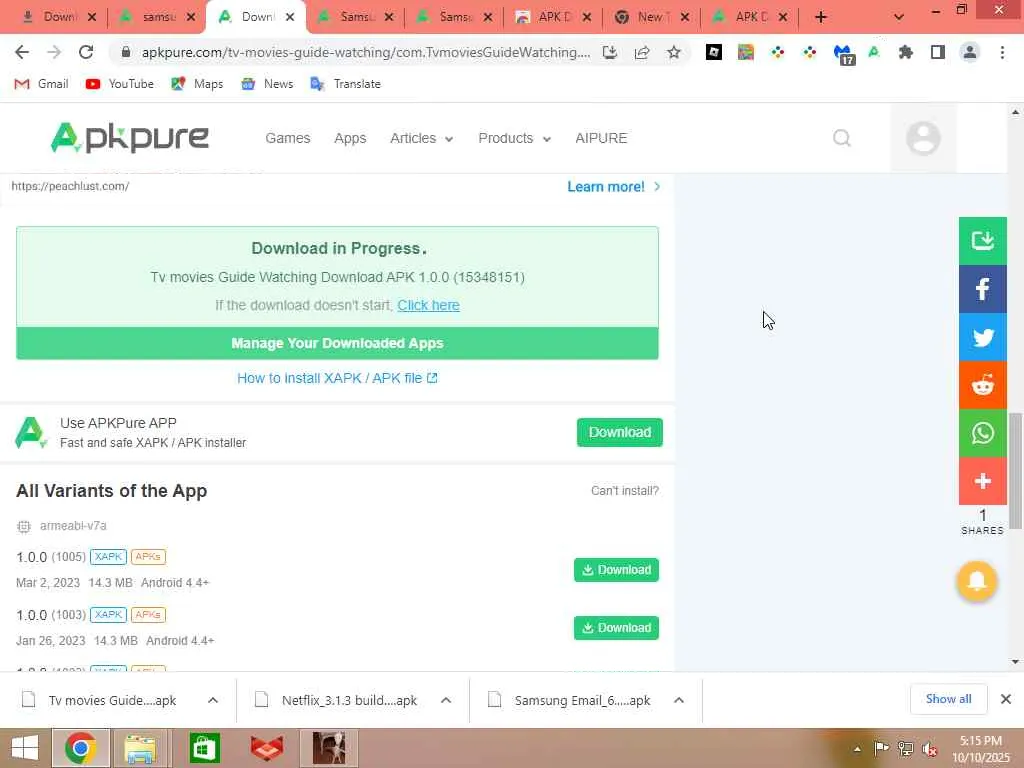
Task: Bookmark this page with the star icon
Action: click(x=674, y=52)
